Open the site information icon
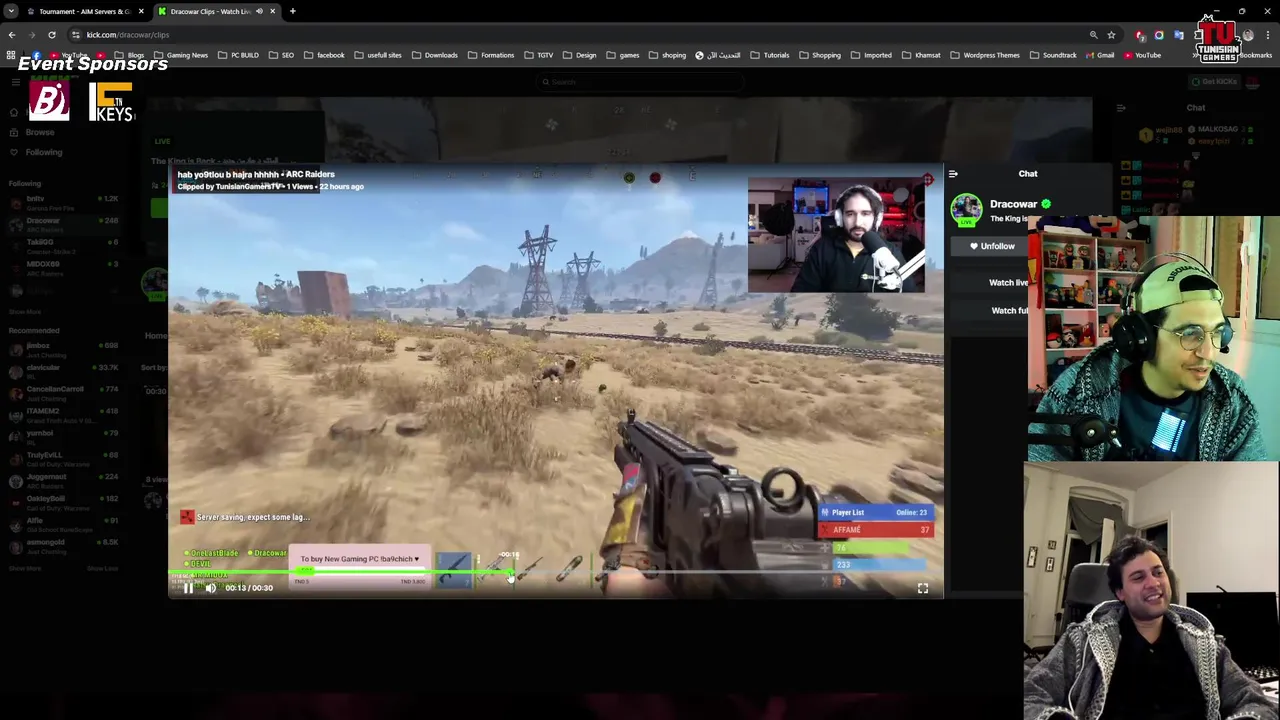 point(76,35)
